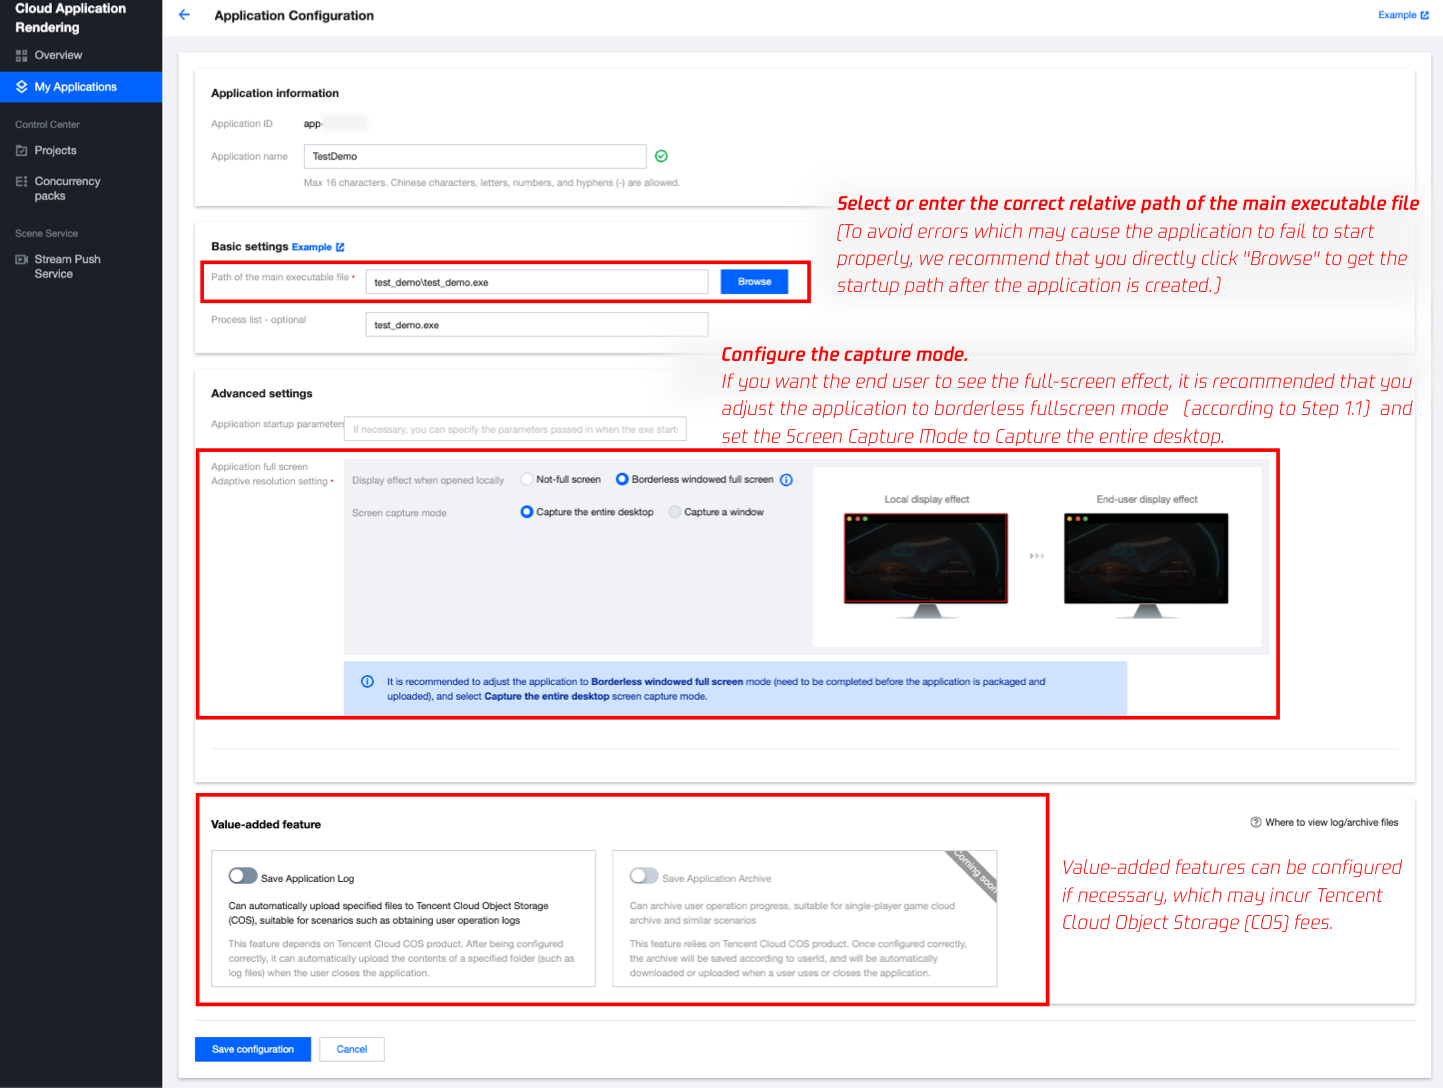Click the Value-added feature heading
The width and height of the screenshot is (1443, 1088).
266,825
